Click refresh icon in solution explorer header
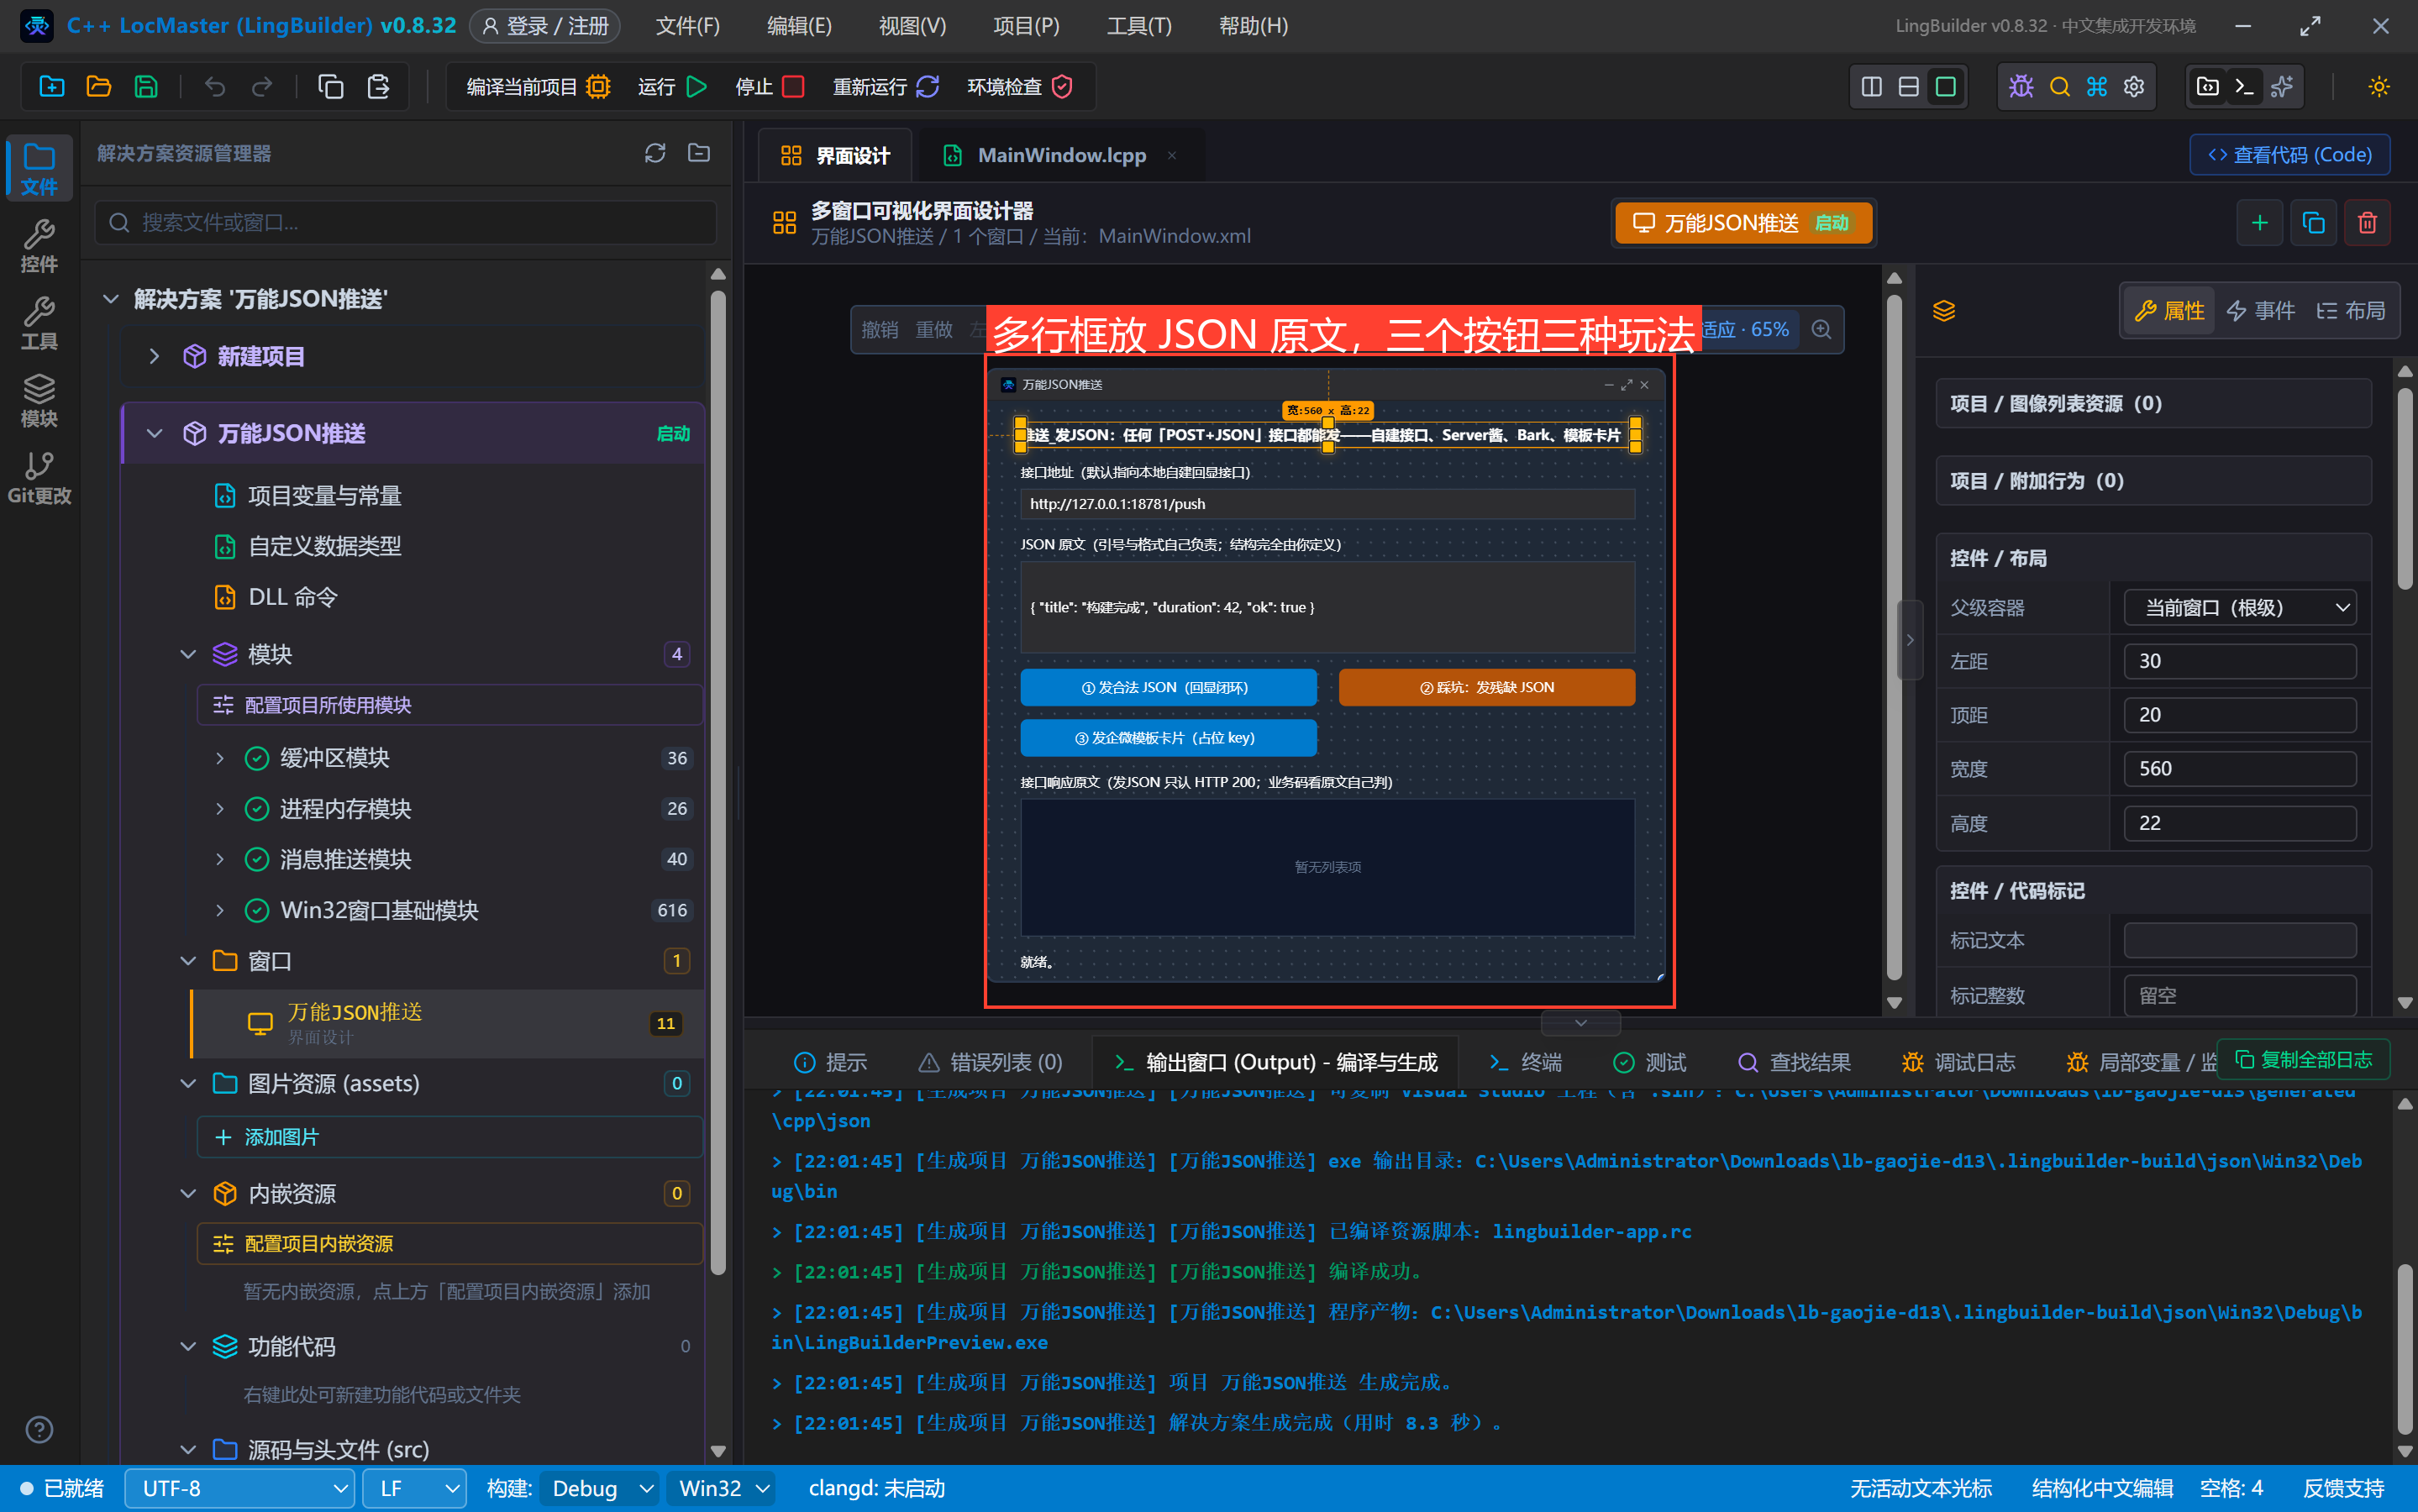This screenshot has width=2418, height=1512. point(655,153)
